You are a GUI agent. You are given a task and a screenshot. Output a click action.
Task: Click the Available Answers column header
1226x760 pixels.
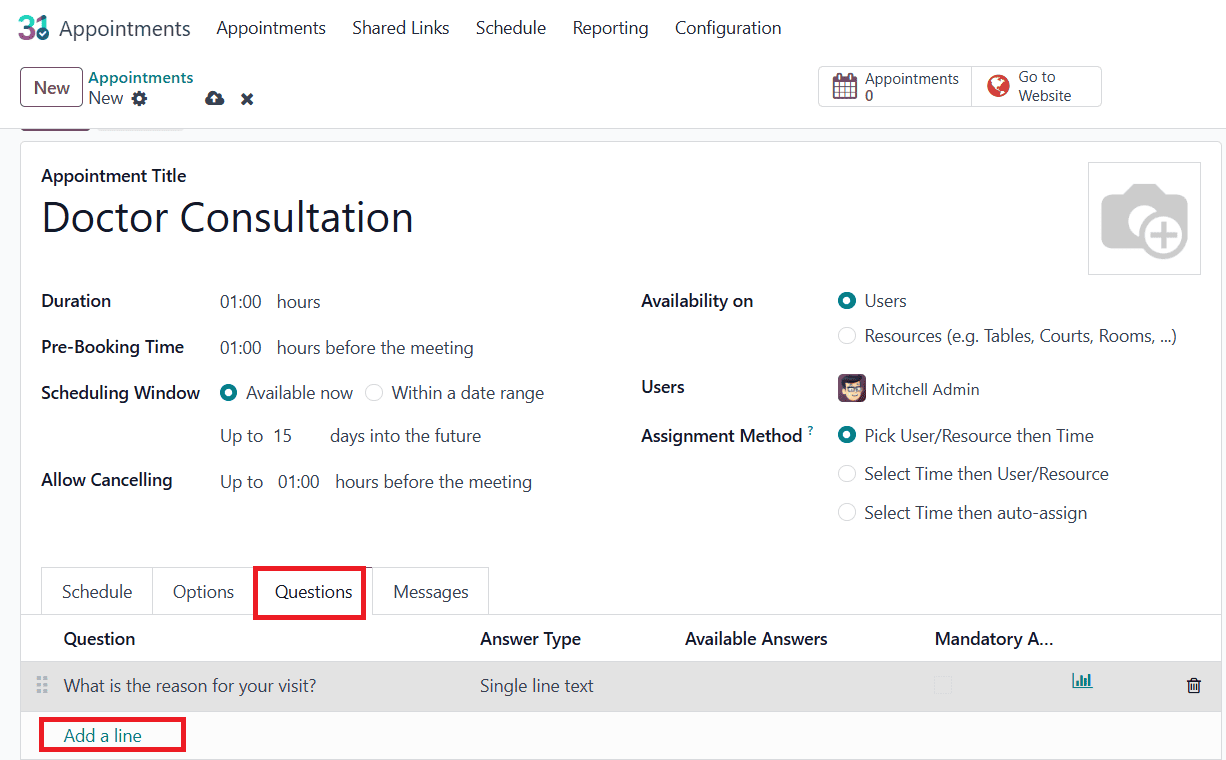pyautogui.click(x=756, y=639)
